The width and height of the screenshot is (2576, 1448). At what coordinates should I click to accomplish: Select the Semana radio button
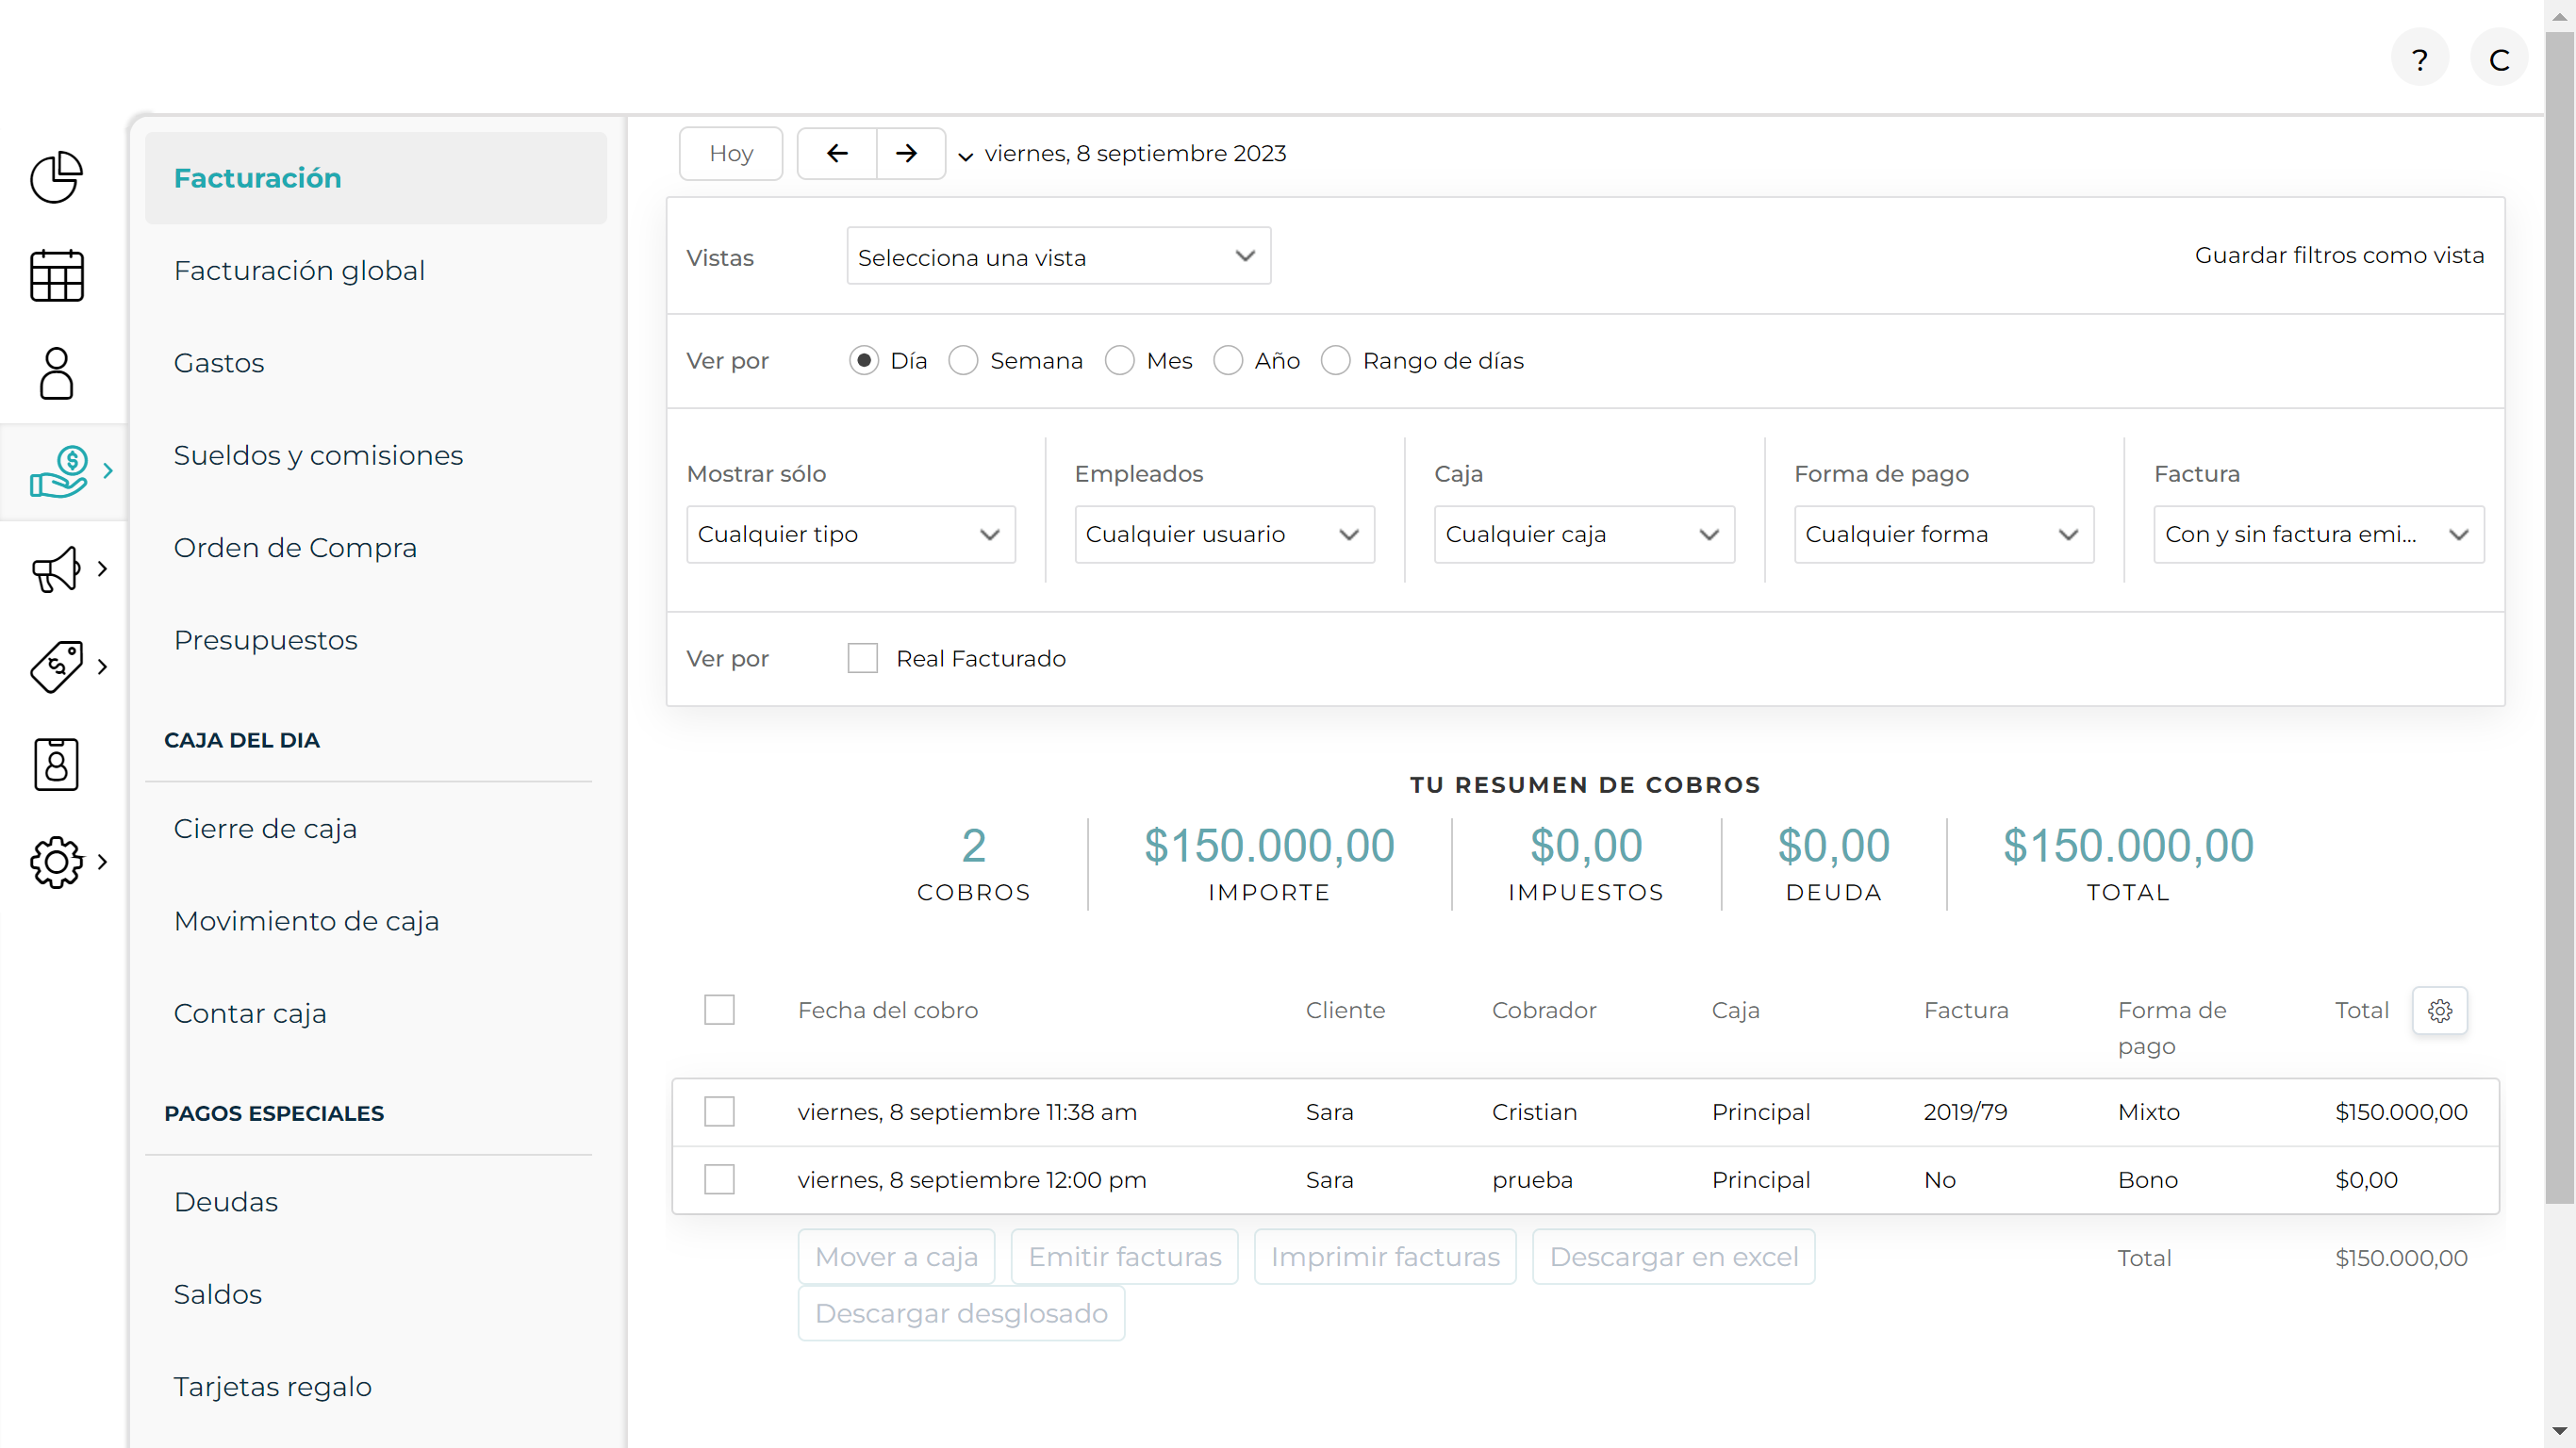[x=962, y=360]
